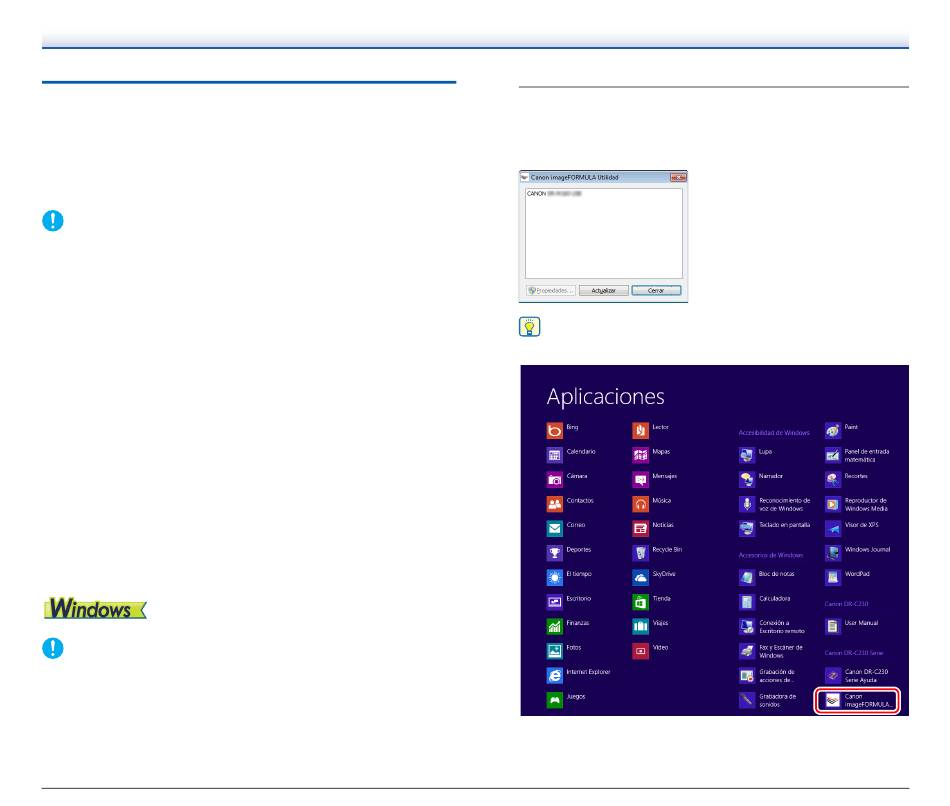Open the Deportes app tile

pos(568,553)
